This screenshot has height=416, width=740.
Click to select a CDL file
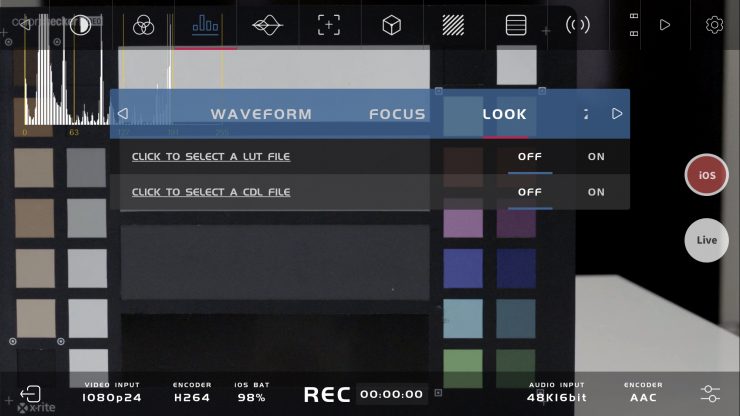click(x=211, y=192)
